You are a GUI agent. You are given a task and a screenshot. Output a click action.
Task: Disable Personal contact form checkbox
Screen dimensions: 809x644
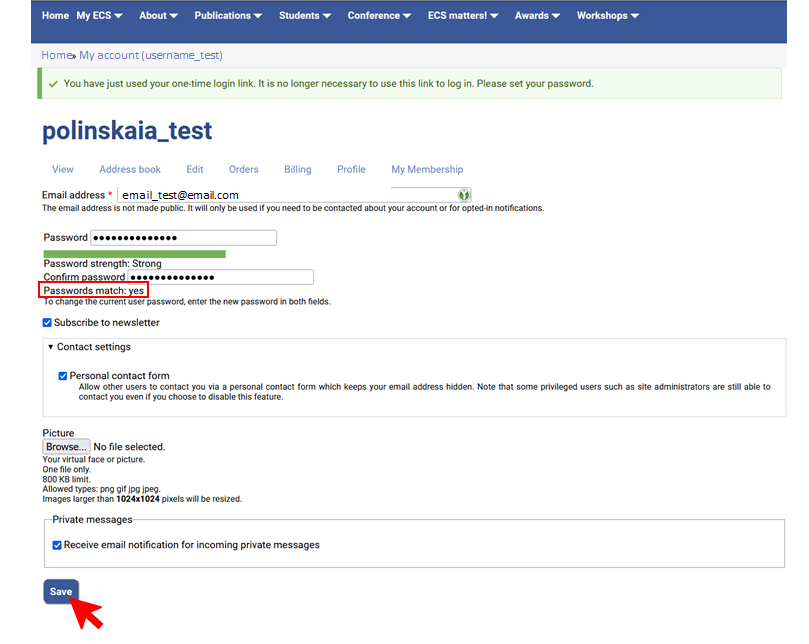pos(63,376)
